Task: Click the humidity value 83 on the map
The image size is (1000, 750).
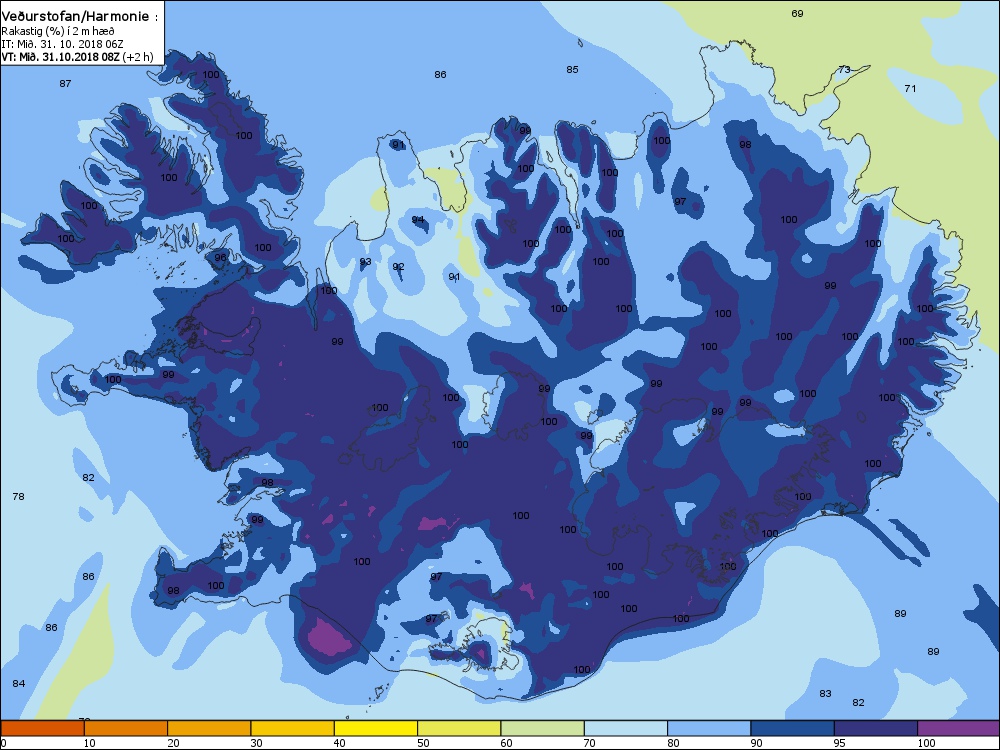Action: (x=825, y=693)
